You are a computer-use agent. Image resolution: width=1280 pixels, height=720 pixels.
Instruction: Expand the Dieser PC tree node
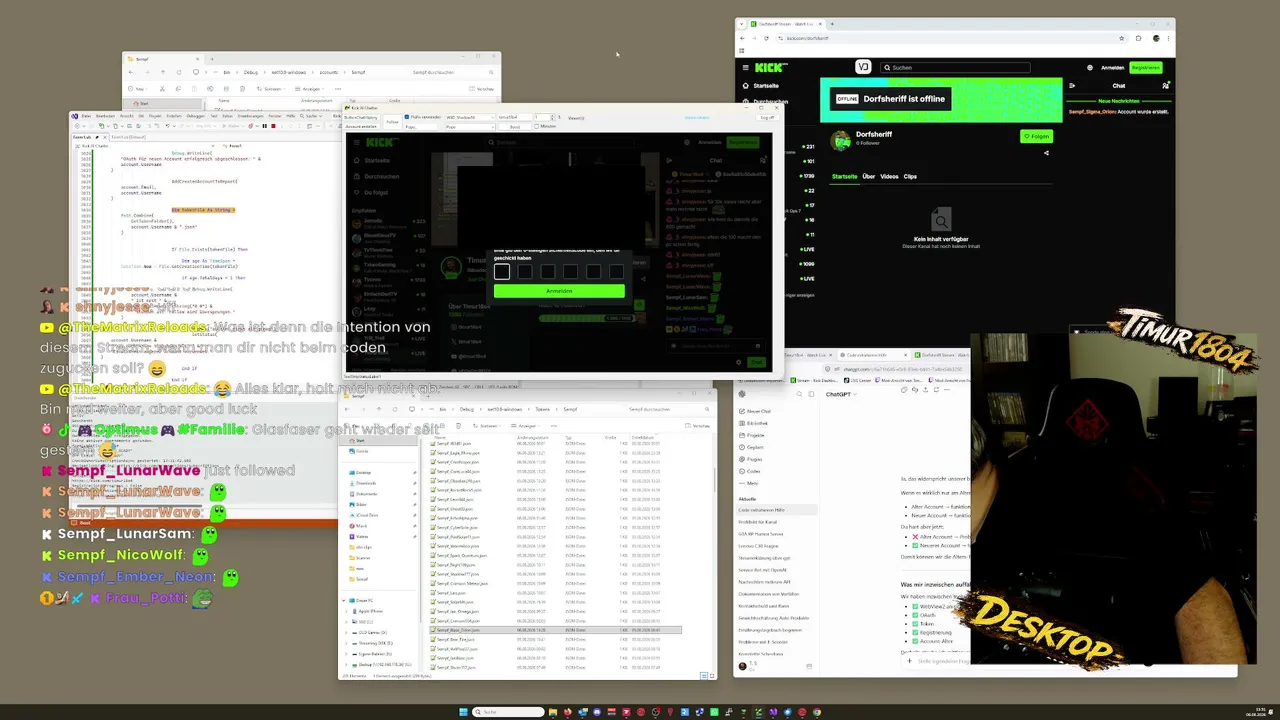coord(346,600)
